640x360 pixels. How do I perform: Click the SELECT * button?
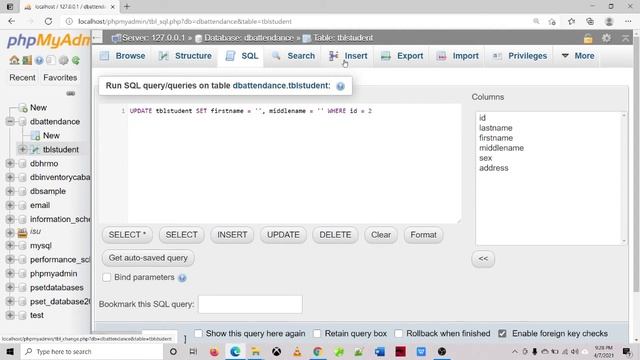[127, 235]
